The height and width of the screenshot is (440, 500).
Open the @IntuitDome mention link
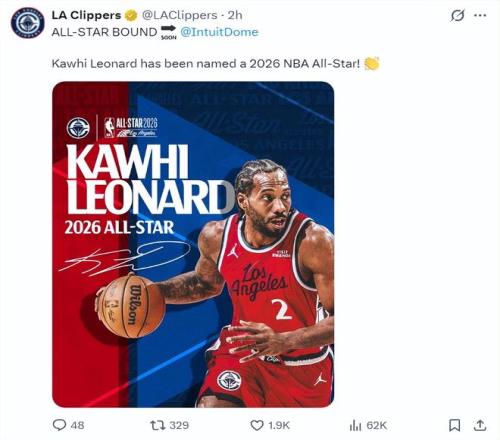219,32
